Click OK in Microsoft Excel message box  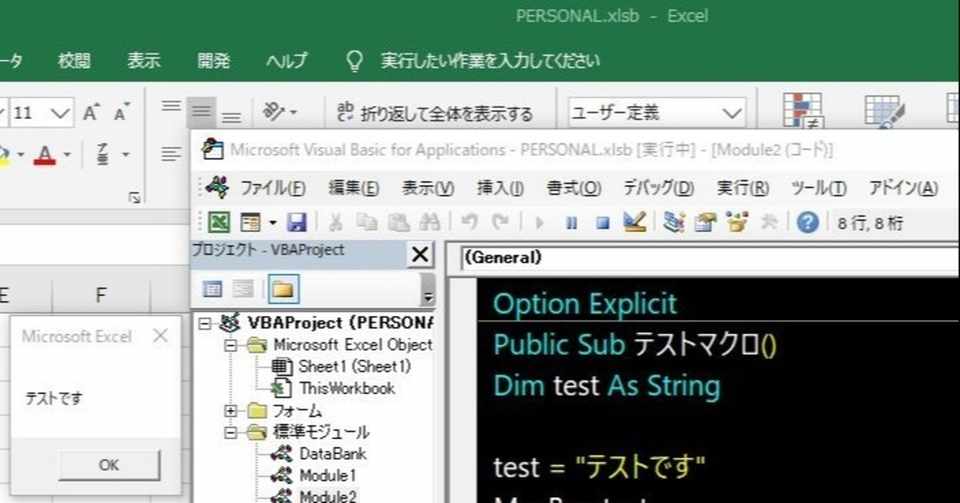coord(109,465)
